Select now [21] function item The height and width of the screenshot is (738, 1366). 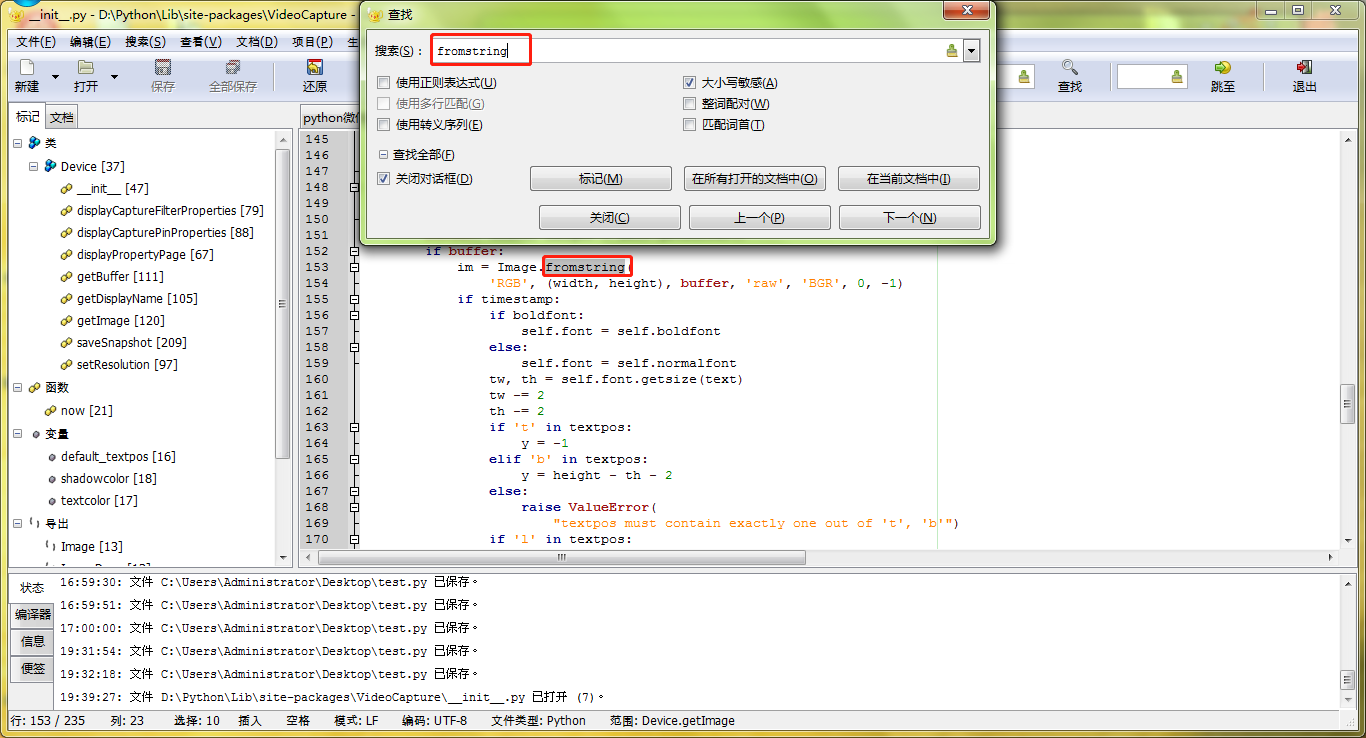(x=87, y=411)
